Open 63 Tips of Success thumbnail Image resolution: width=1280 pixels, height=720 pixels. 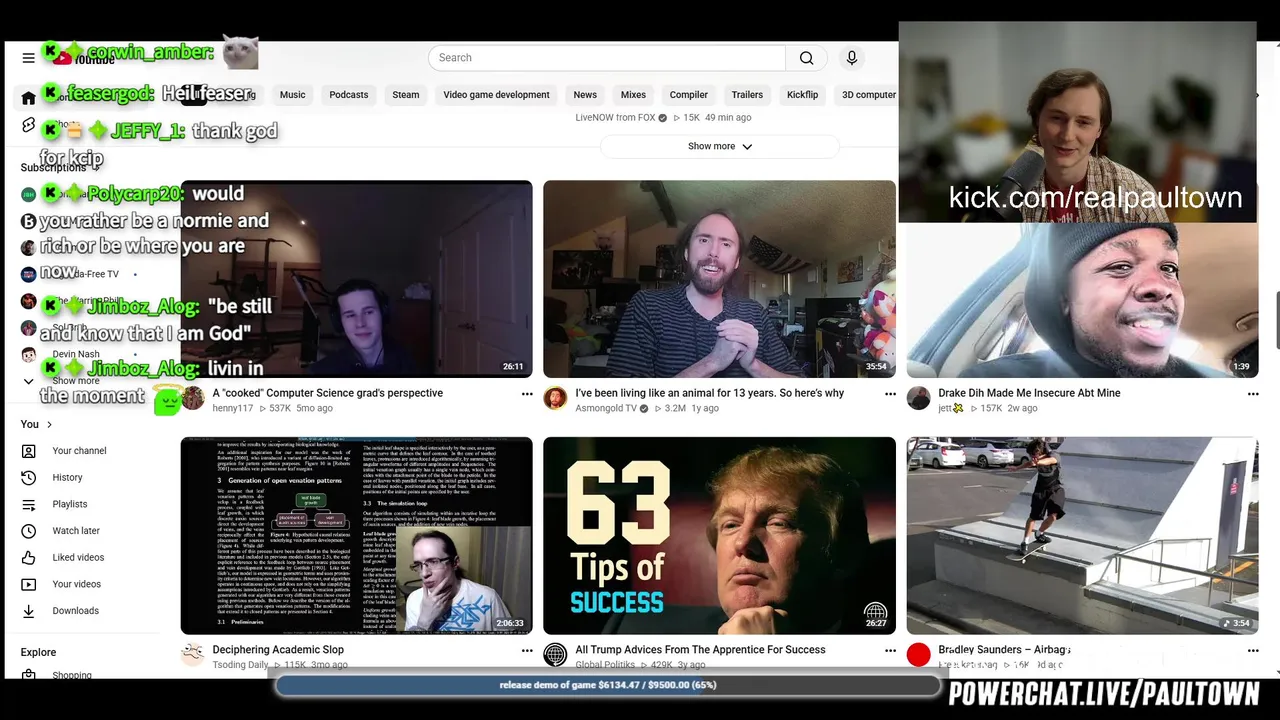[x=719, y=535]
